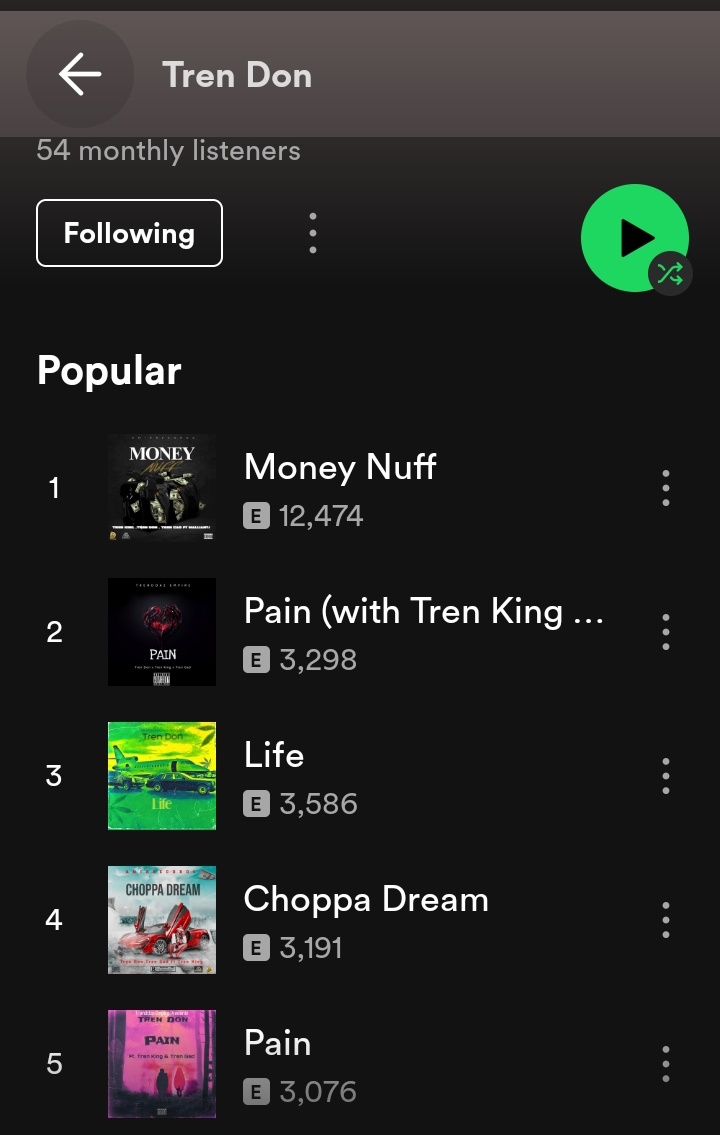The width and height of the screenshot is (720, 1135).
Task: Select the Choppa Dream song title
Action: point(366,899)
